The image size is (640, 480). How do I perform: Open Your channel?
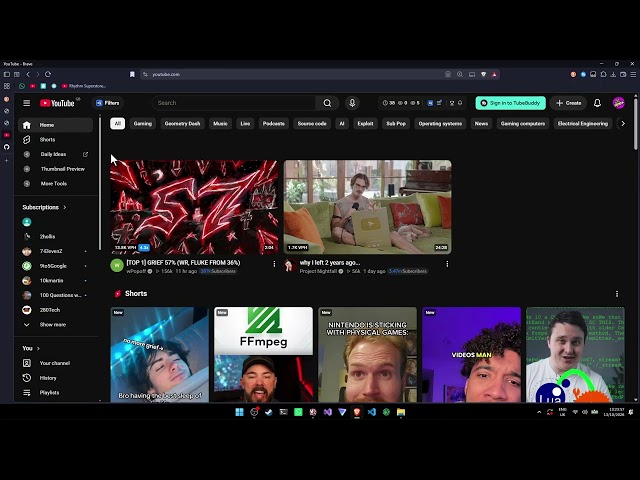(x=56, y=363)
